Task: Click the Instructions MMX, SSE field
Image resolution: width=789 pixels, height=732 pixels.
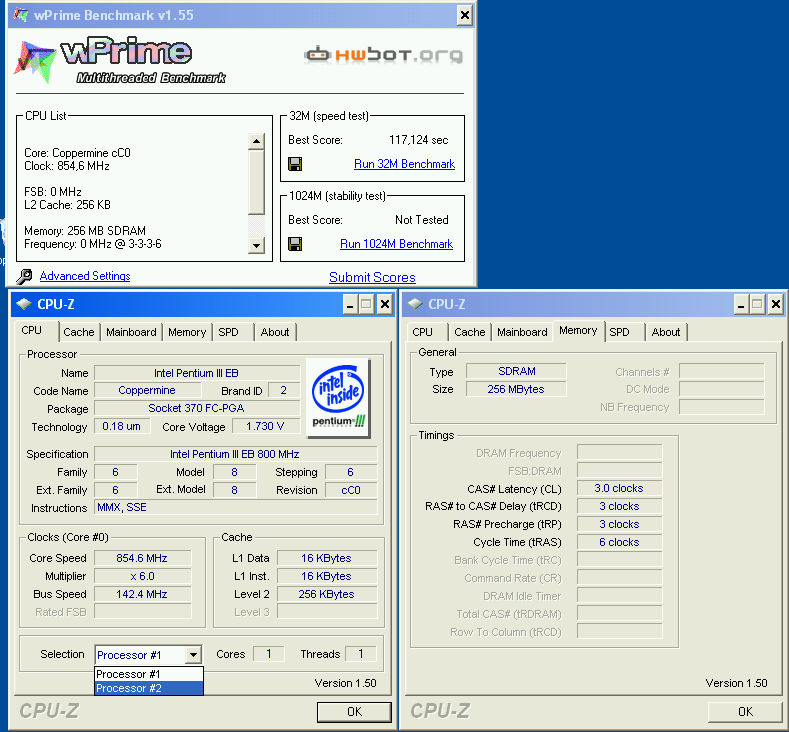Action: pos(235,508)
